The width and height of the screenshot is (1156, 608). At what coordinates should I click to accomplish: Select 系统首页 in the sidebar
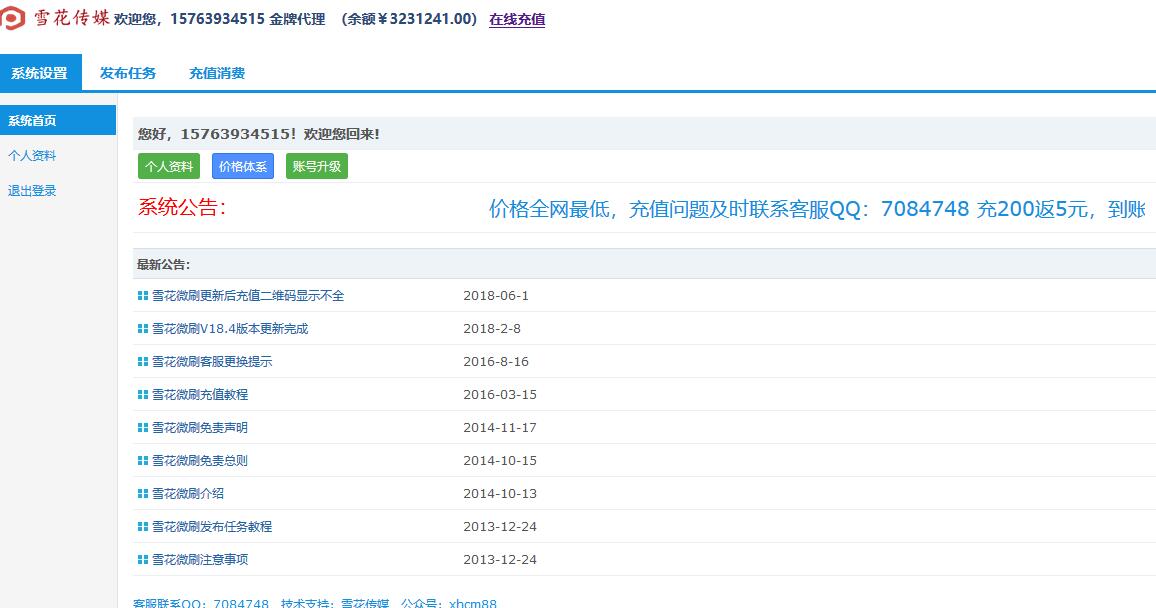58,120
